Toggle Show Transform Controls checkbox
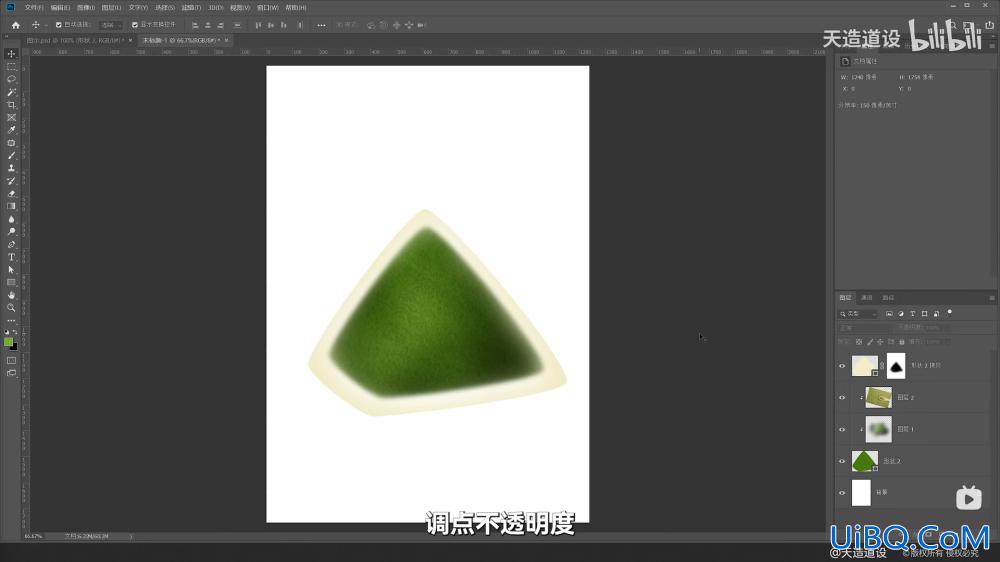The width and height of the screenshot is (1000, 562). 135,25
